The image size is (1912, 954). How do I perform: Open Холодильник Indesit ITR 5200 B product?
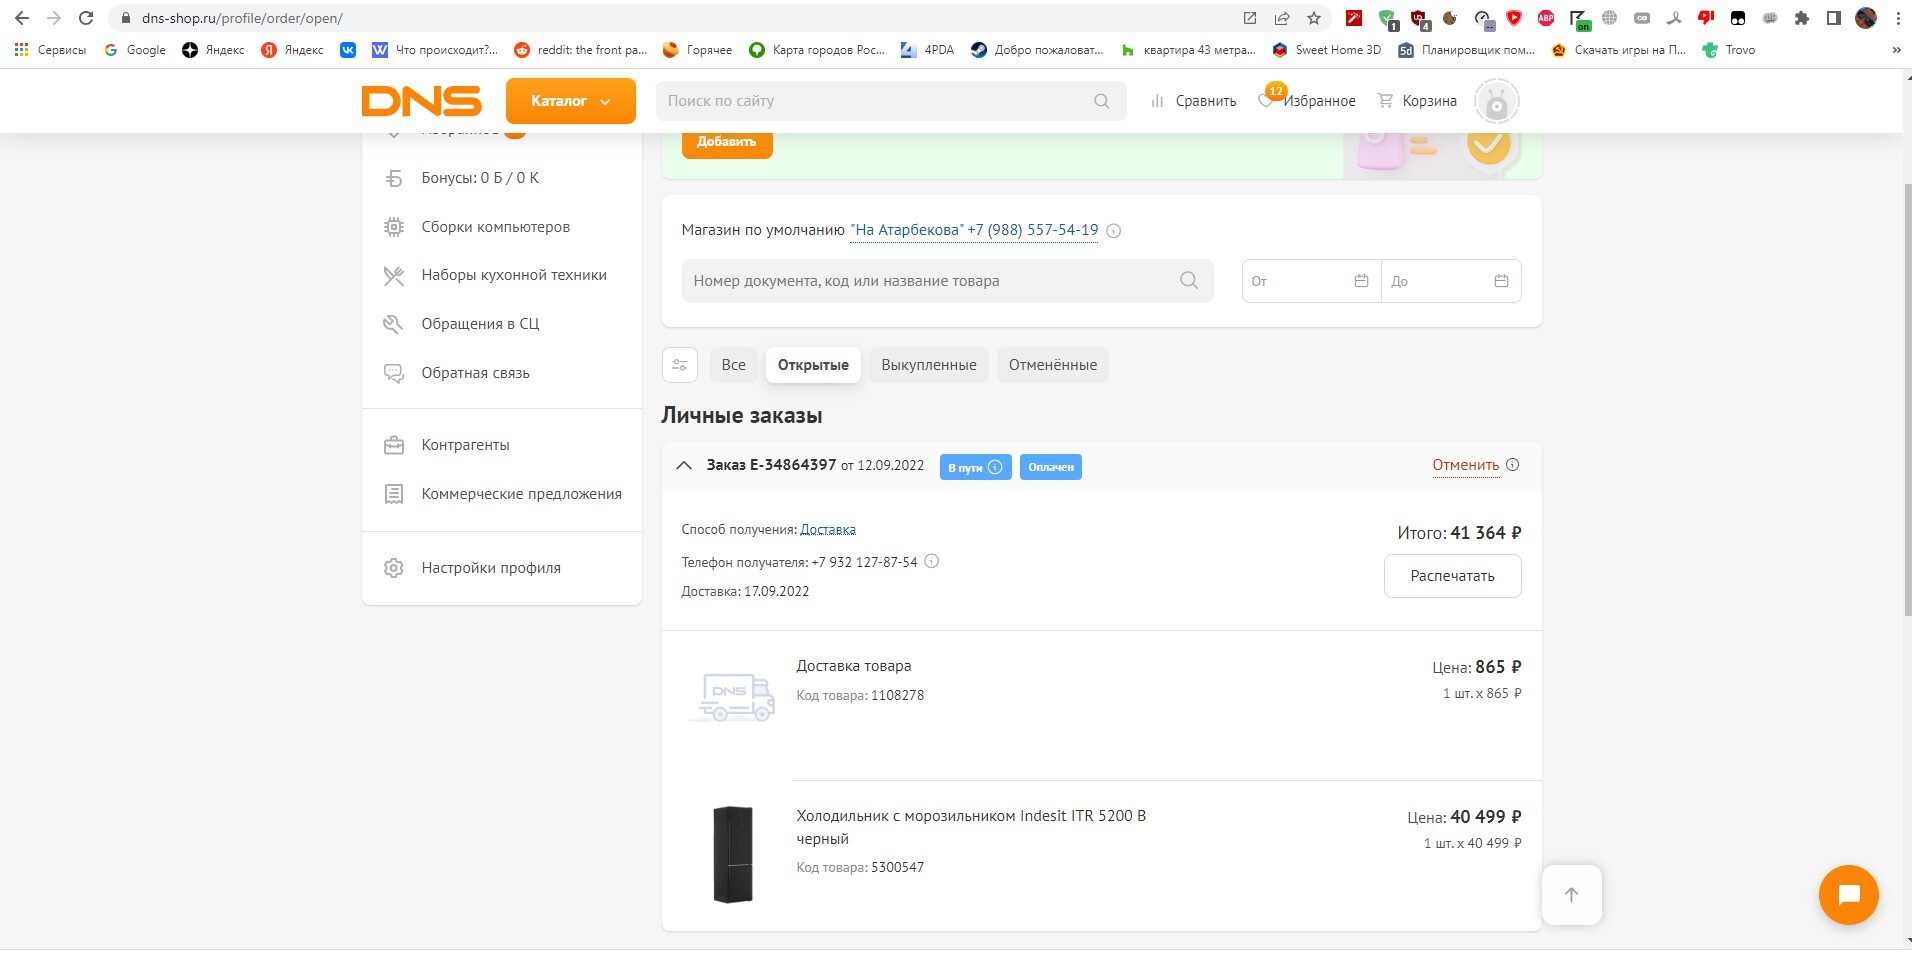[x=971, y=827]
